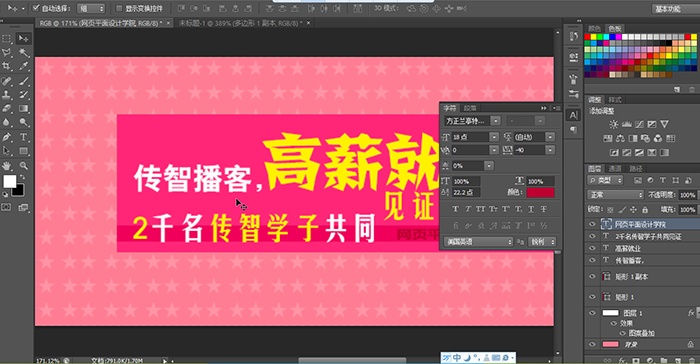Image resolution: width=700 pixels, height=364 pixels.
Task: Open the font size dropdown
Action: point(494,137)
